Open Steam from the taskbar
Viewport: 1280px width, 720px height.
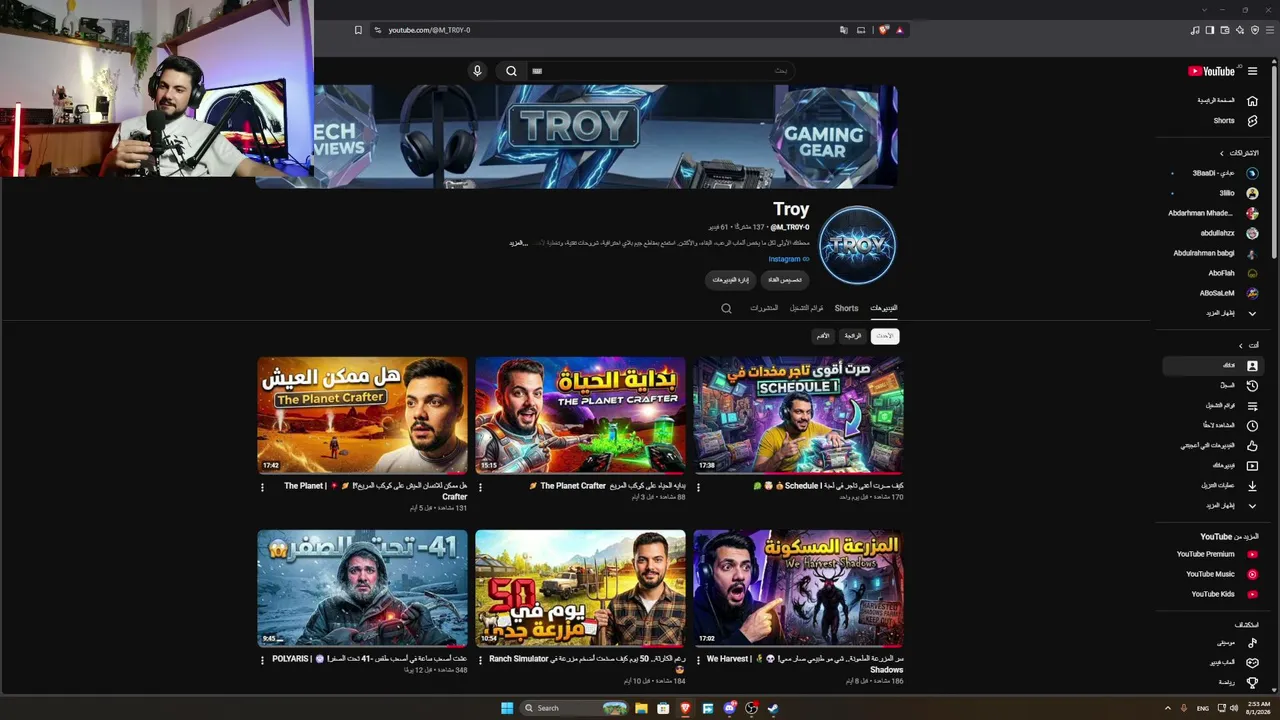point(773,708)
